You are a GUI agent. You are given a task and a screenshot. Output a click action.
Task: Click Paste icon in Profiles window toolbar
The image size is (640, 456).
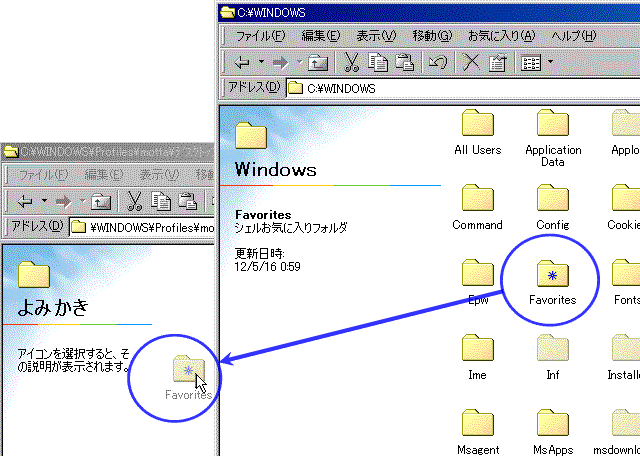coord(188,201)
